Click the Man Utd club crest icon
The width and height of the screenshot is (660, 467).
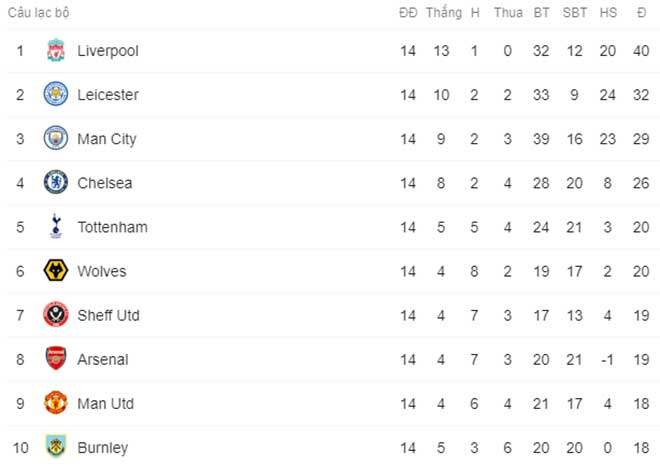(55, 403)
